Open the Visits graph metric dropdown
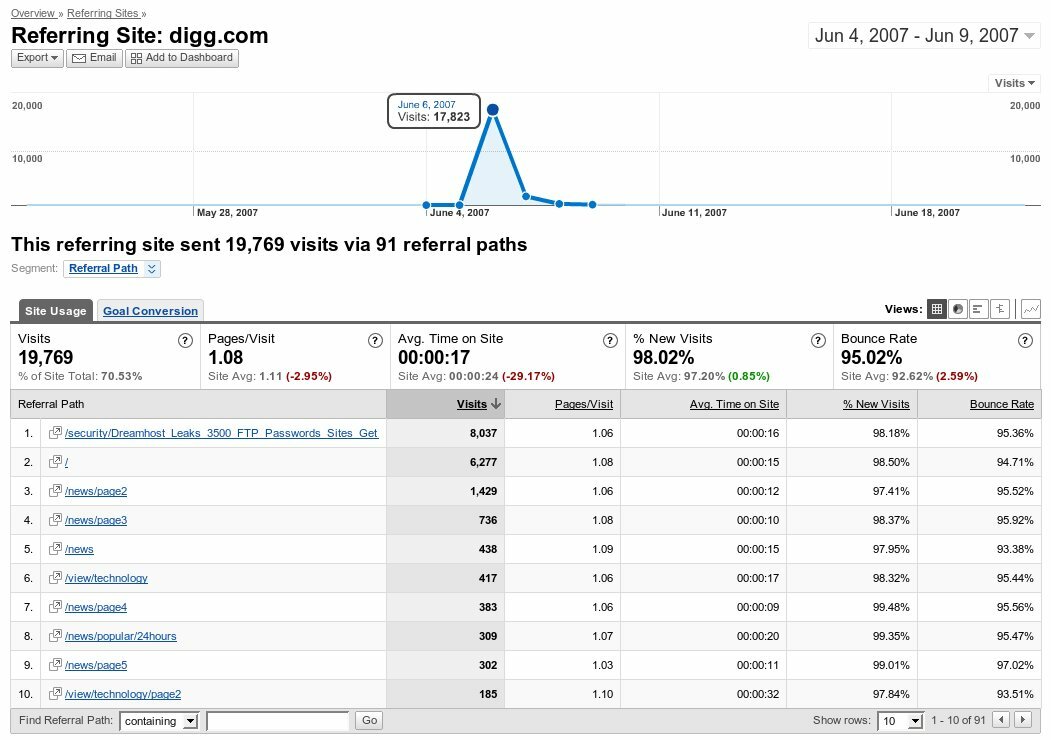The height and width of the screenshot is (740, 1051). [x=1014, y=83]
